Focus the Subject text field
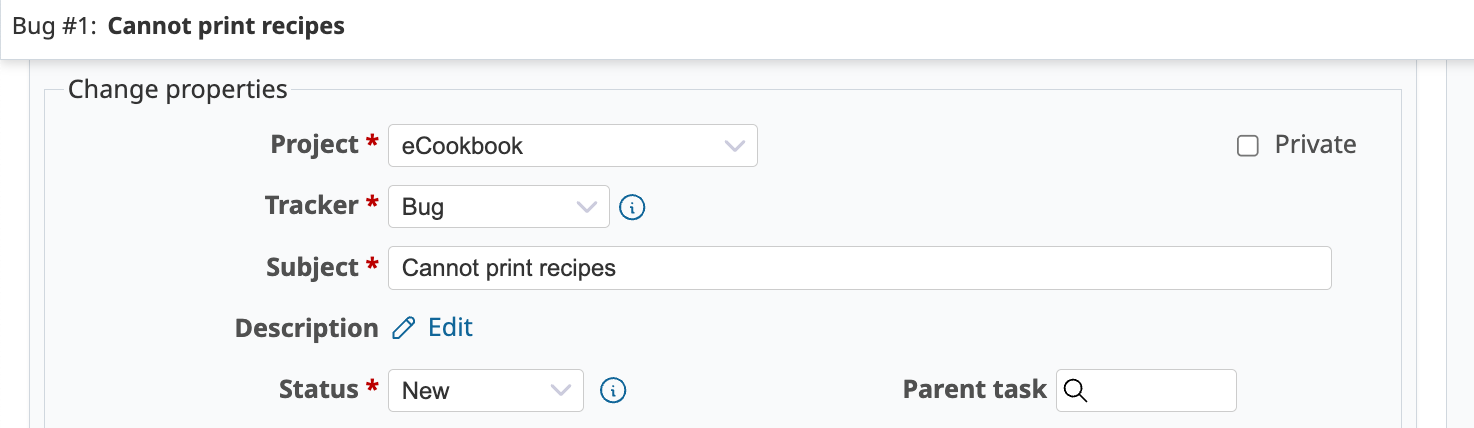Viewport: 1474px width, 428px height. click(x=860, y=268)
